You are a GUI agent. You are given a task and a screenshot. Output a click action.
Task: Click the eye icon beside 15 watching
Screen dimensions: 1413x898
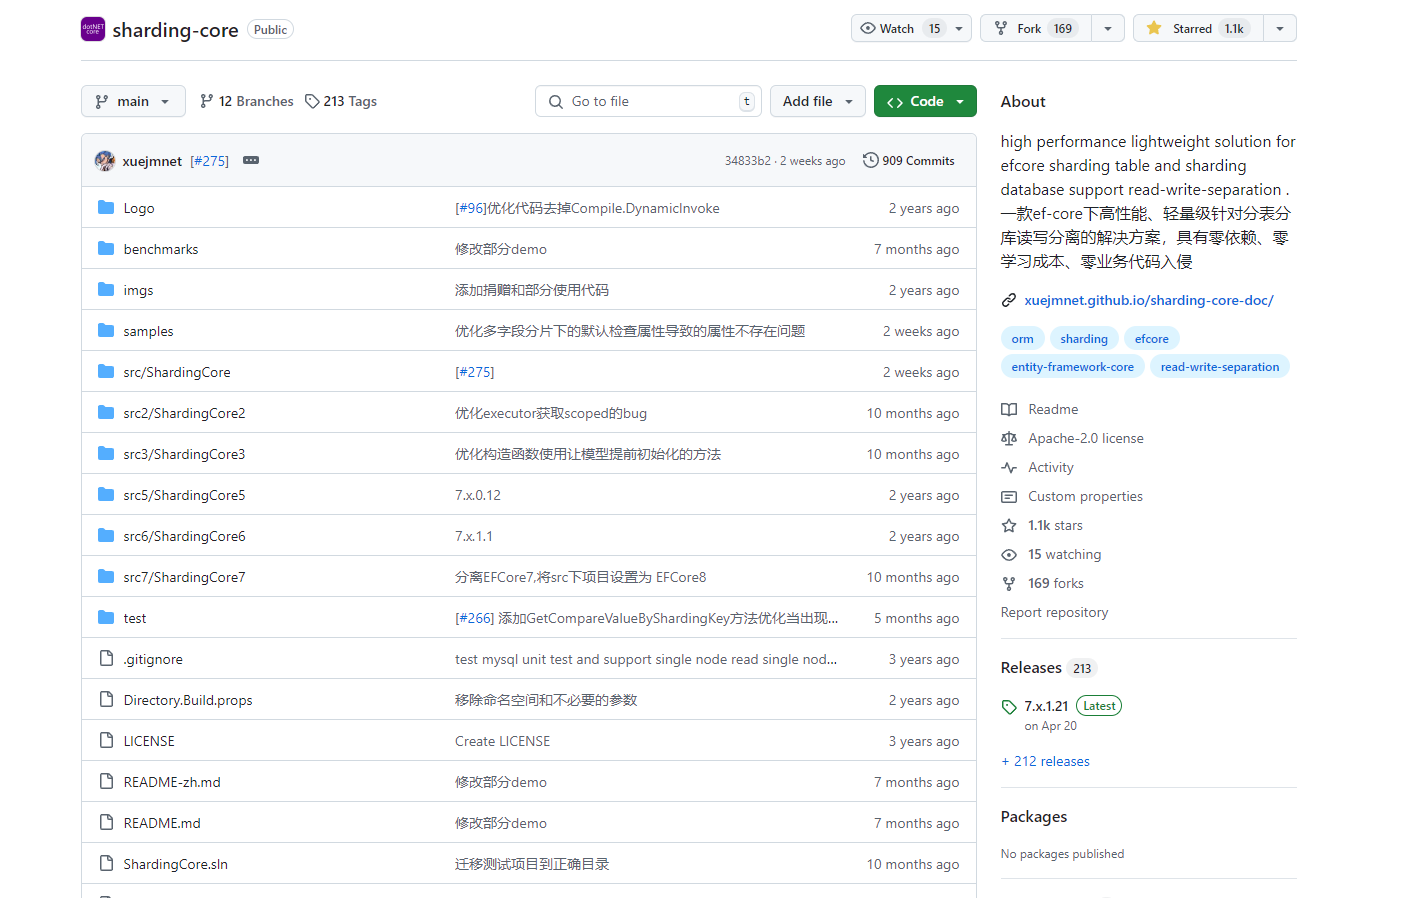(x=1009, y=554)
